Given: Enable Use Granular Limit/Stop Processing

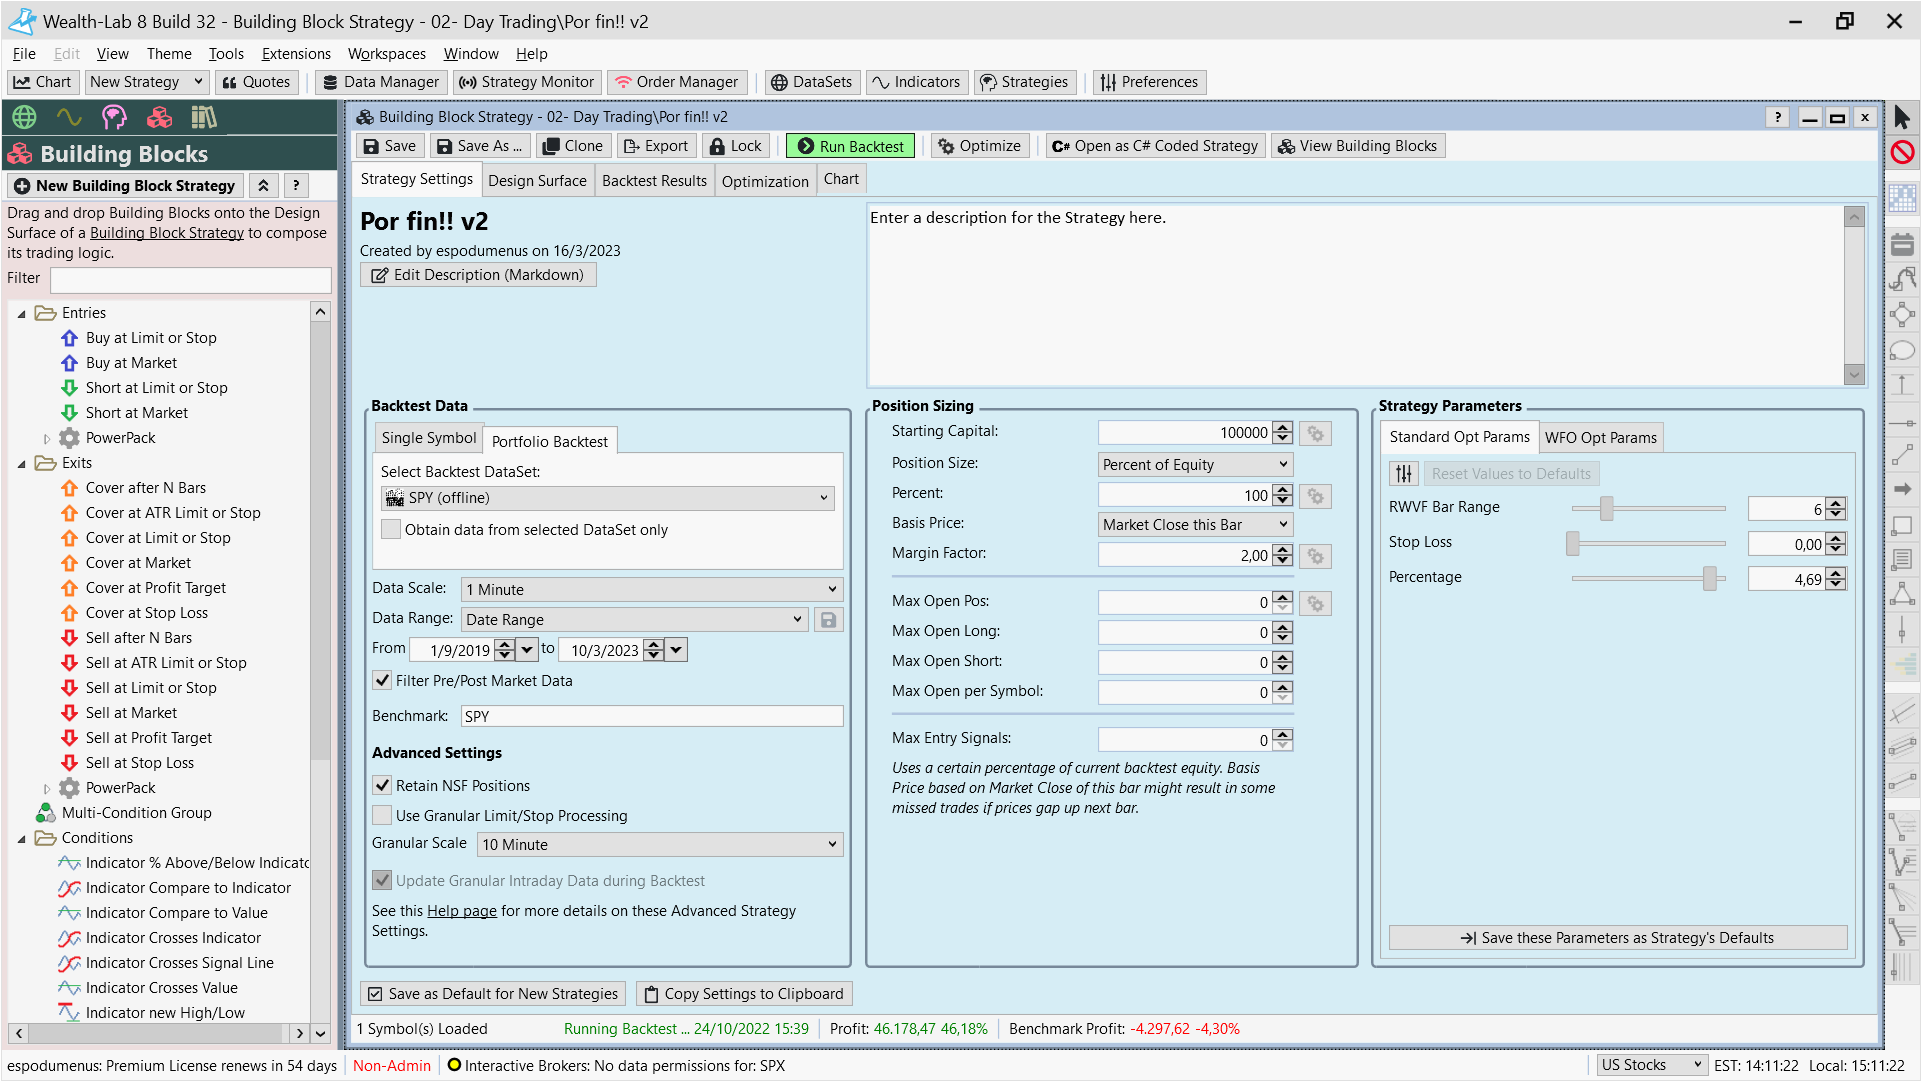Looking at the screenshot, I should click(x=383, y=816).
